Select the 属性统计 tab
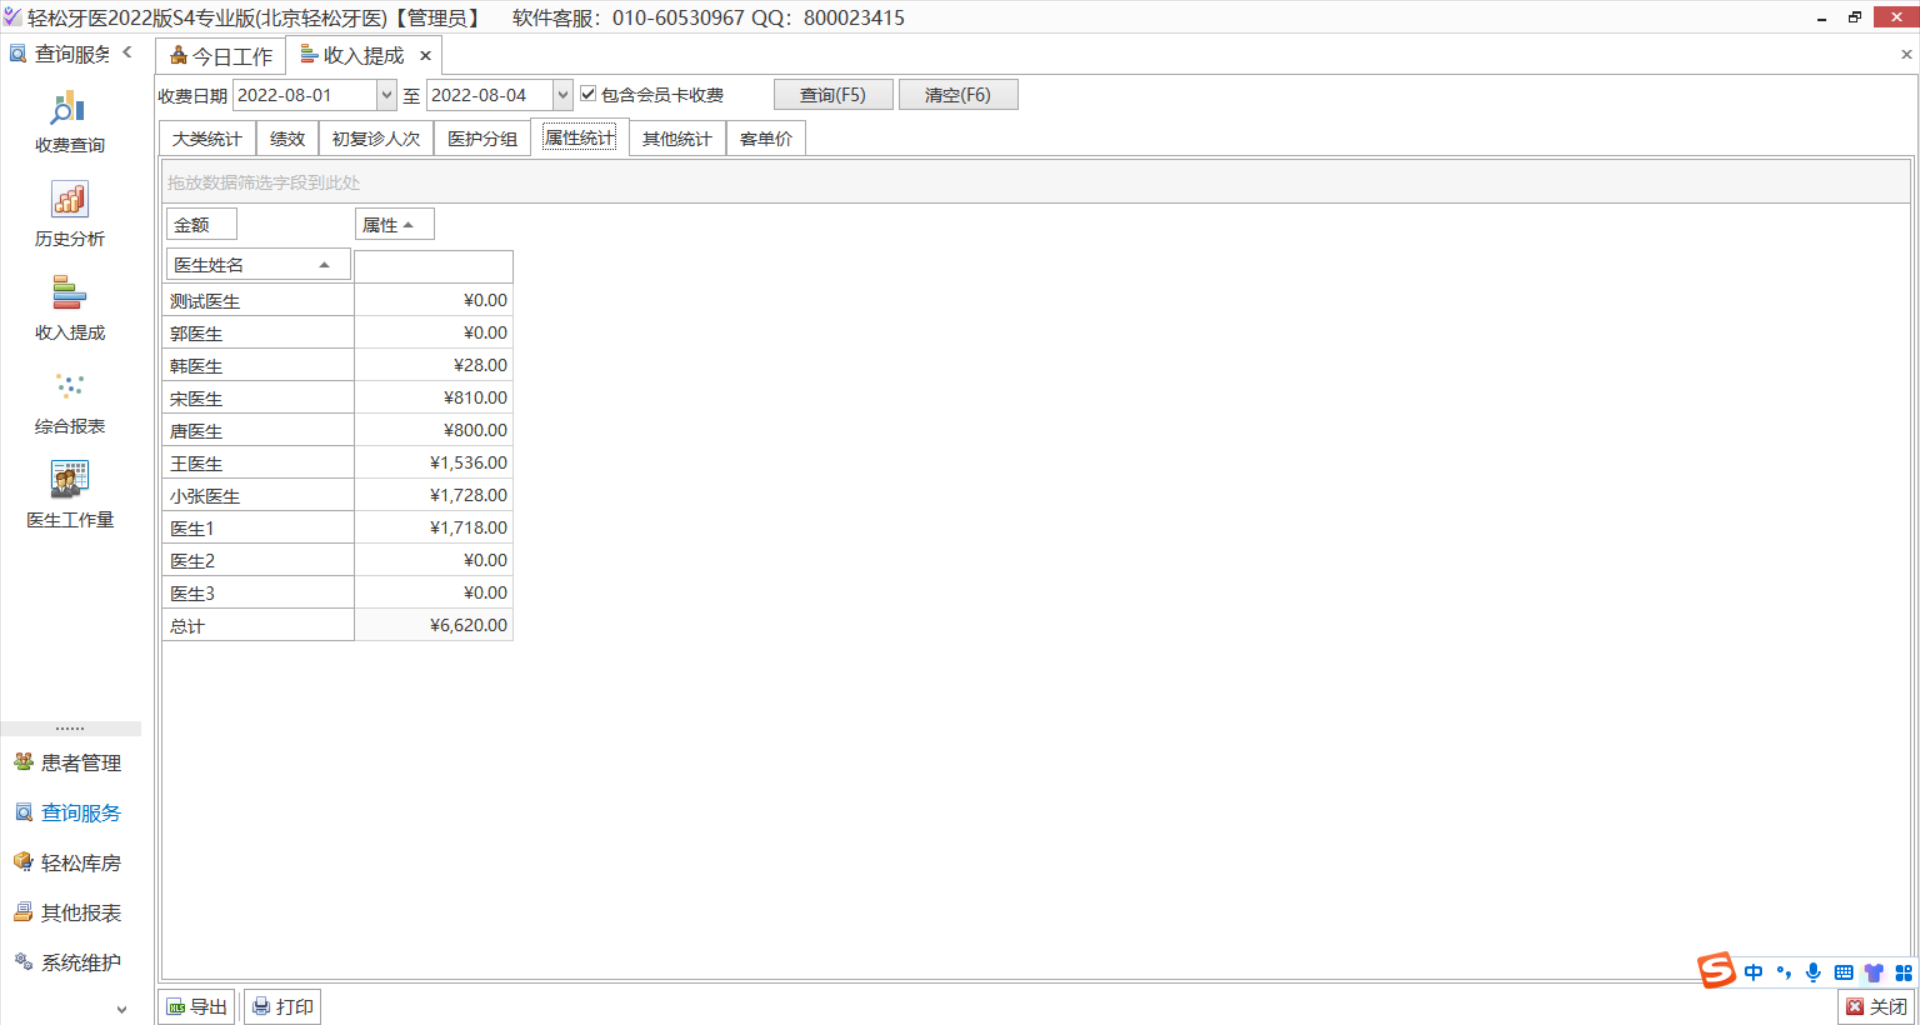 579,138
